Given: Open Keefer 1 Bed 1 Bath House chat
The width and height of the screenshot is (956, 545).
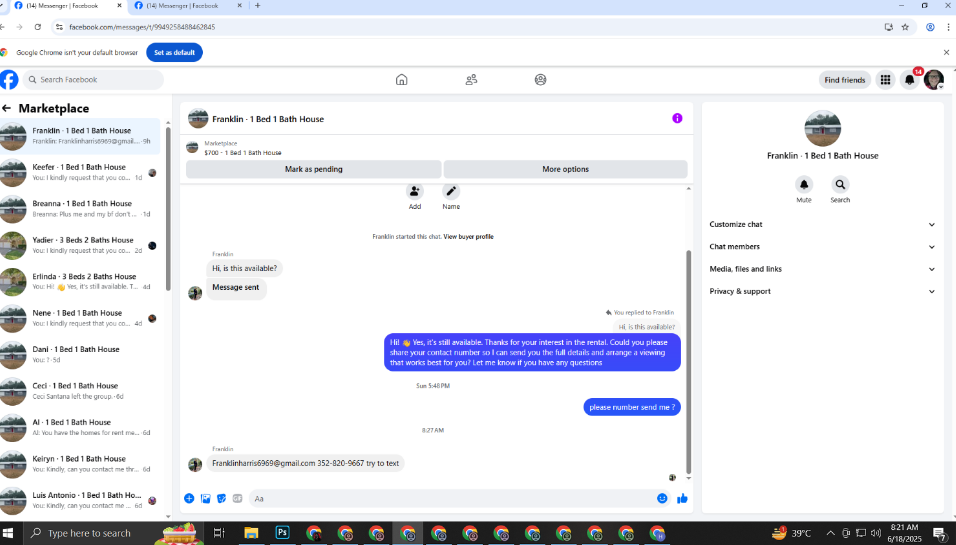Looking at the screenshot, I should pyautogui.click(x=80, y=172).
